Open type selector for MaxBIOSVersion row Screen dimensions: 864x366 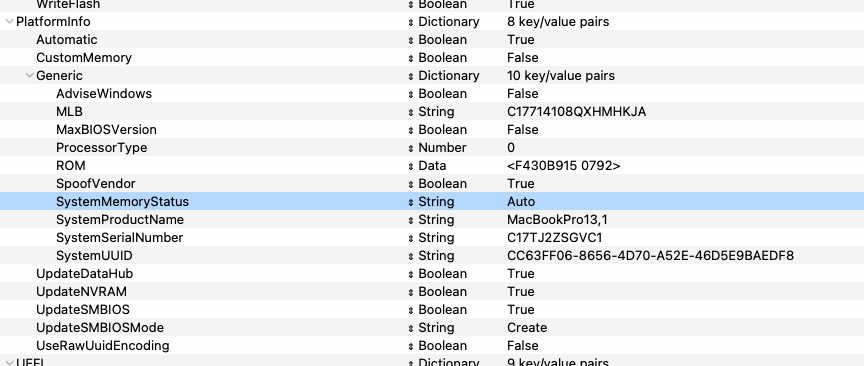[x=411, y=130]
